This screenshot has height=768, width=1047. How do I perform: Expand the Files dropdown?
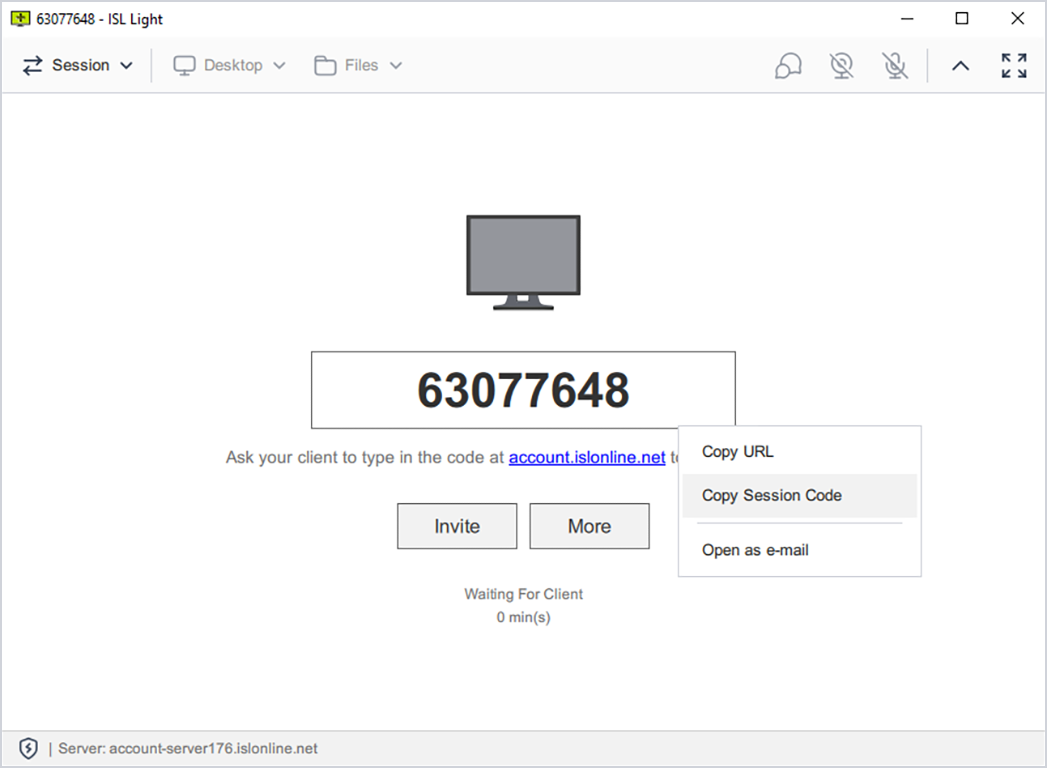(x=396, y=65)
